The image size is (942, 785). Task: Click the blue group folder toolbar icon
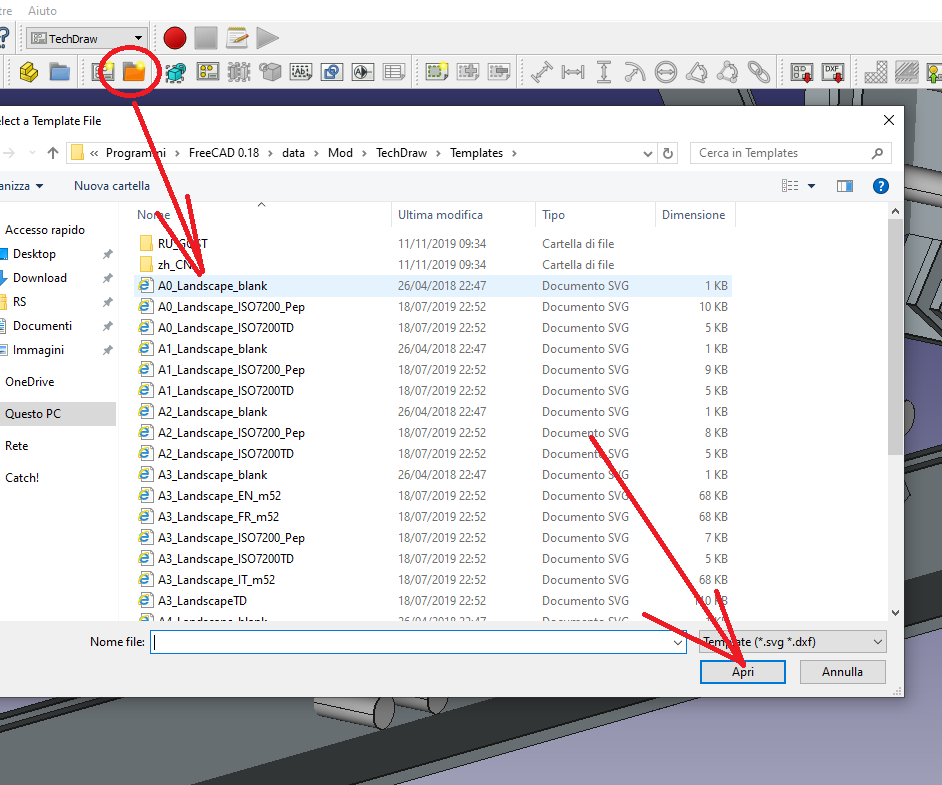tap(59, 73)
